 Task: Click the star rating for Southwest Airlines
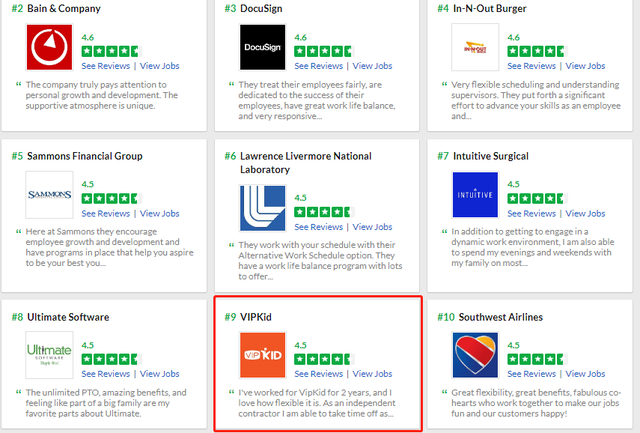tap(537, 360)
